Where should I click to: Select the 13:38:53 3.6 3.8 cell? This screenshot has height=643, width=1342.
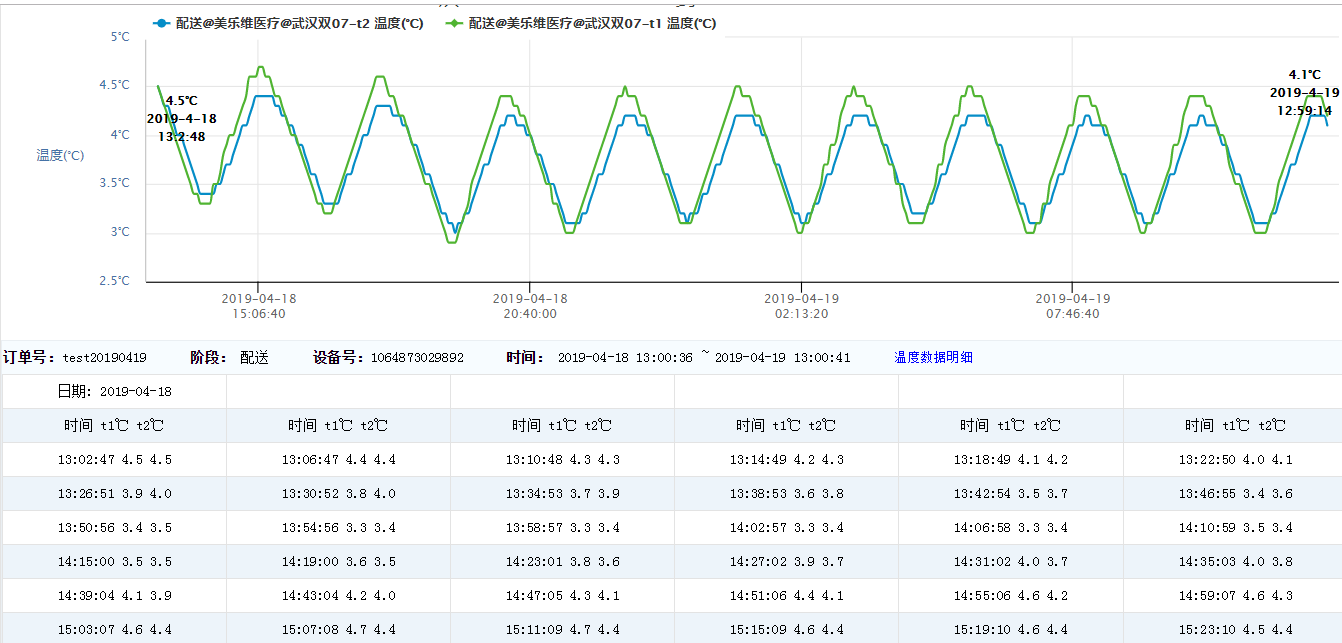(786, 494)
